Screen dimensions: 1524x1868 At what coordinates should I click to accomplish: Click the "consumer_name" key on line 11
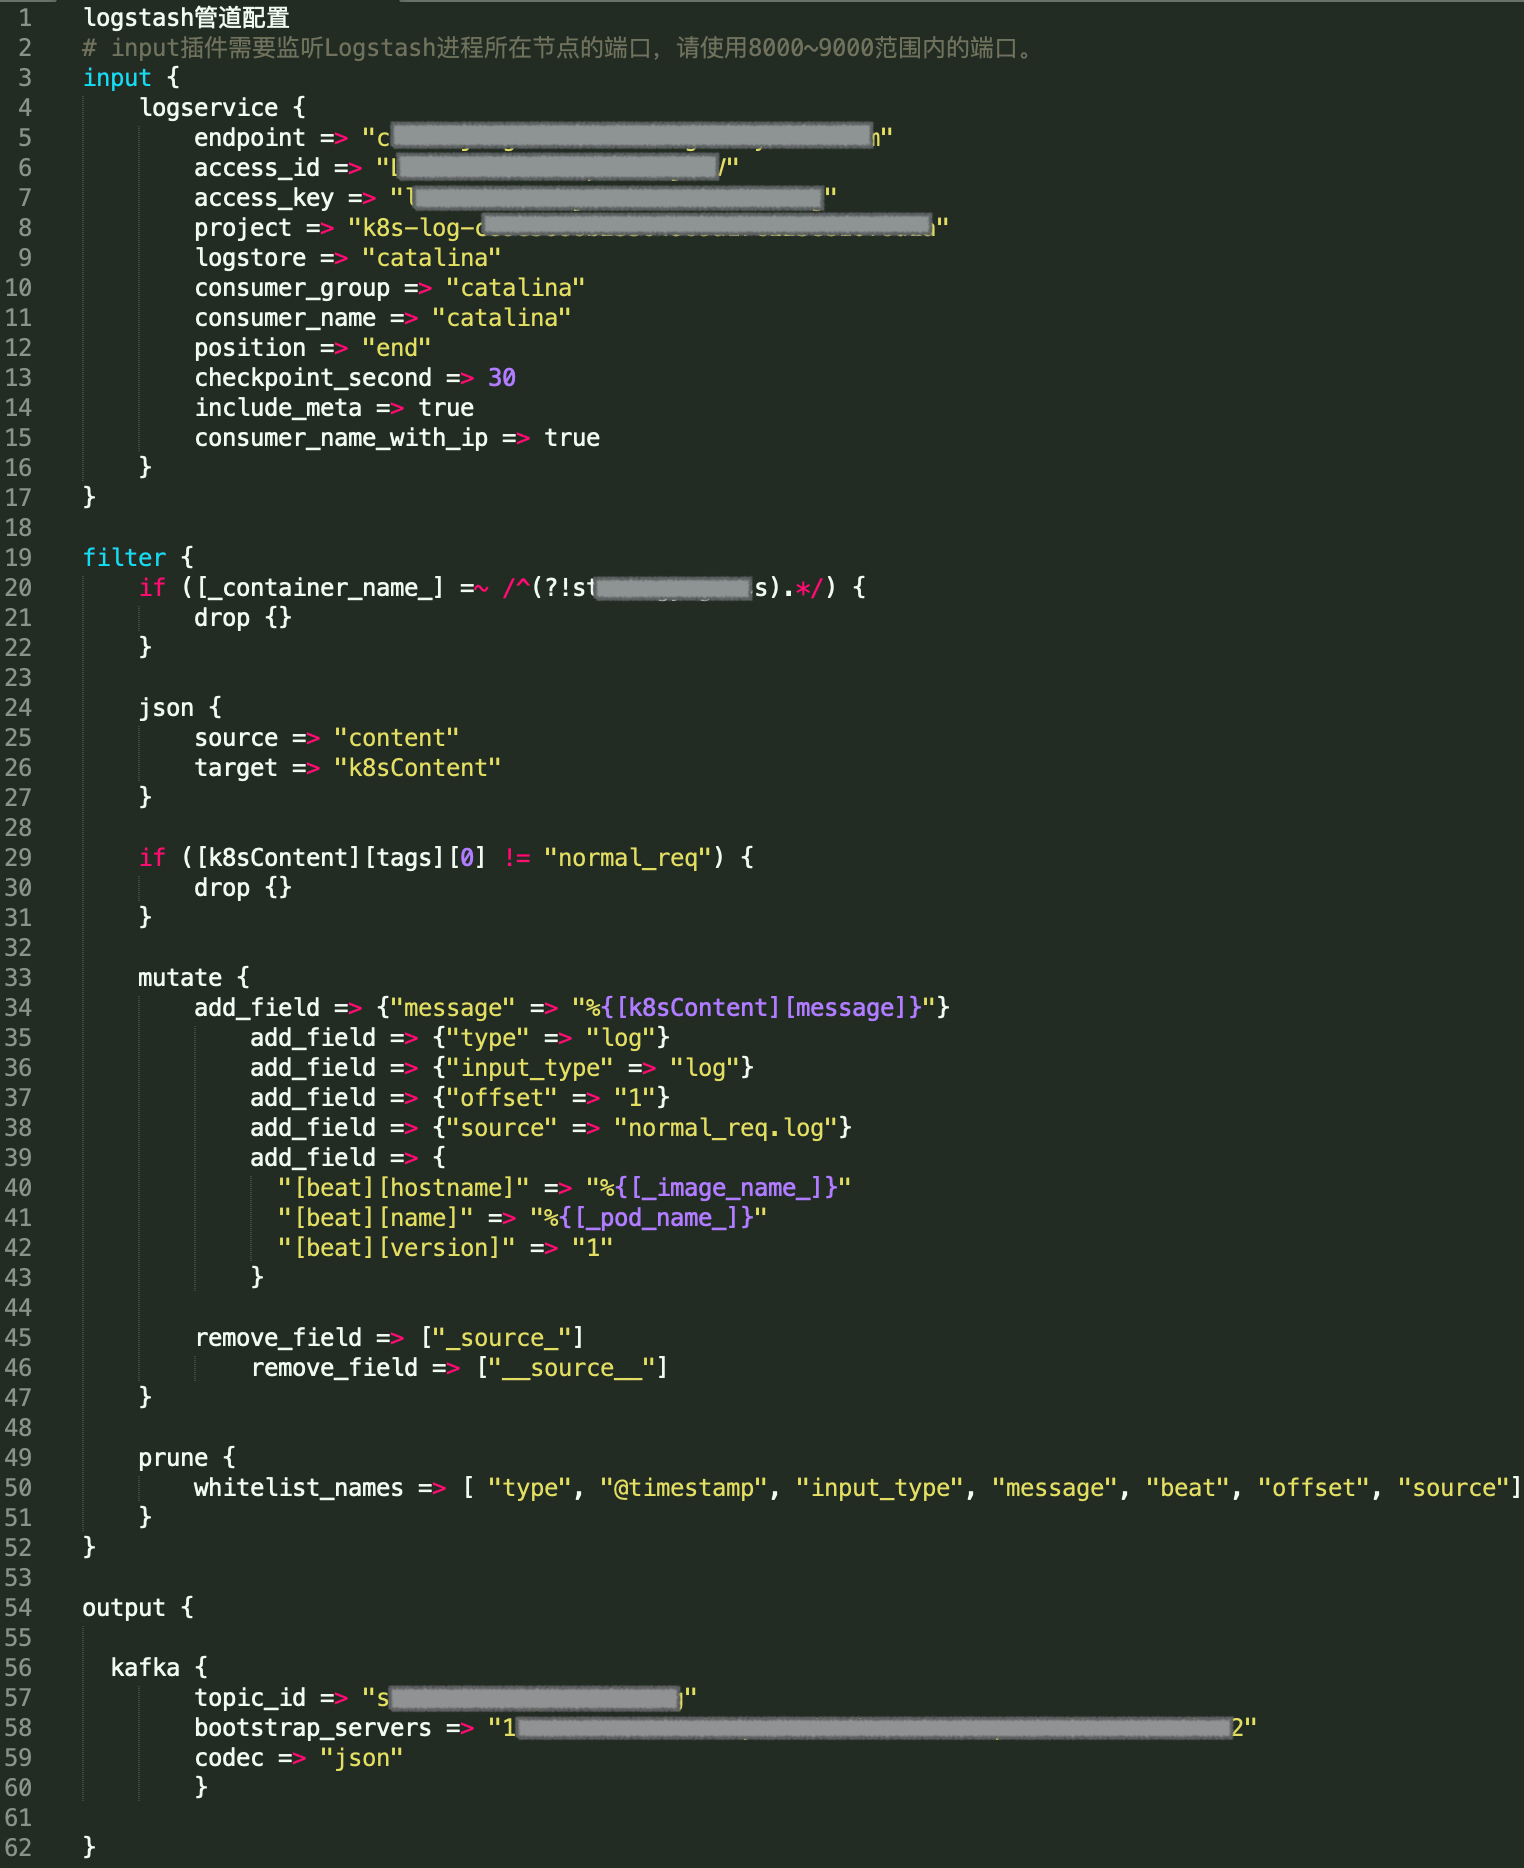coord(285,317)
